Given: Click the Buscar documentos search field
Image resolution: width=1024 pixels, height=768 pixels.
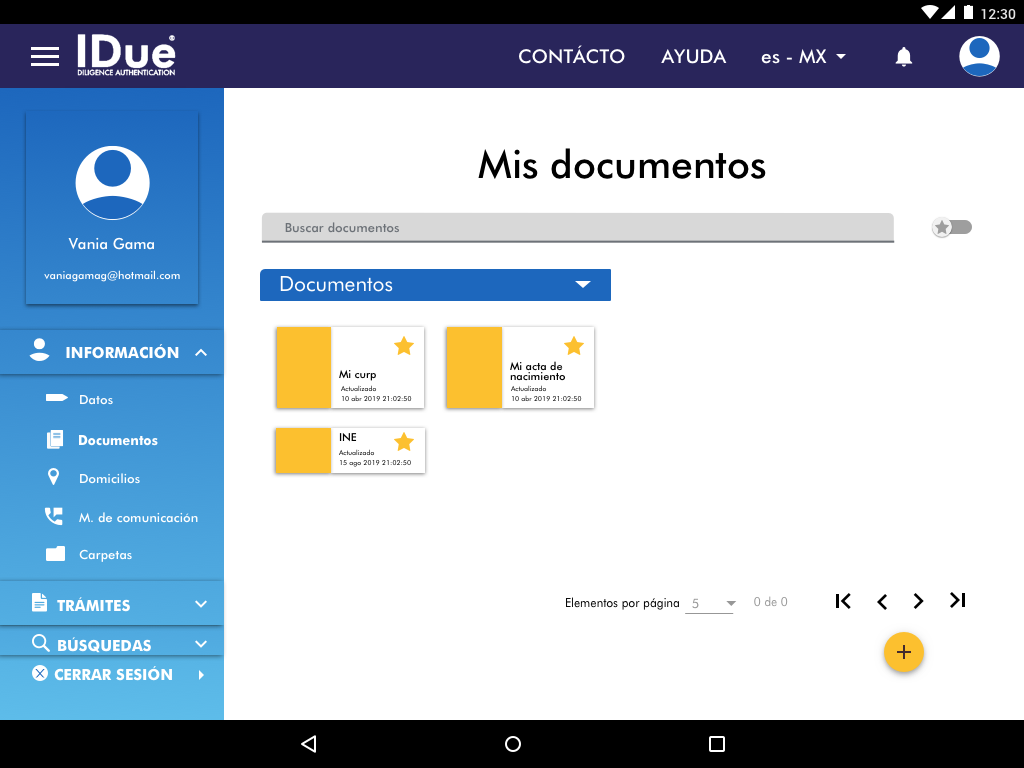Looking at the screenshot, I should (x=577, y=228).
